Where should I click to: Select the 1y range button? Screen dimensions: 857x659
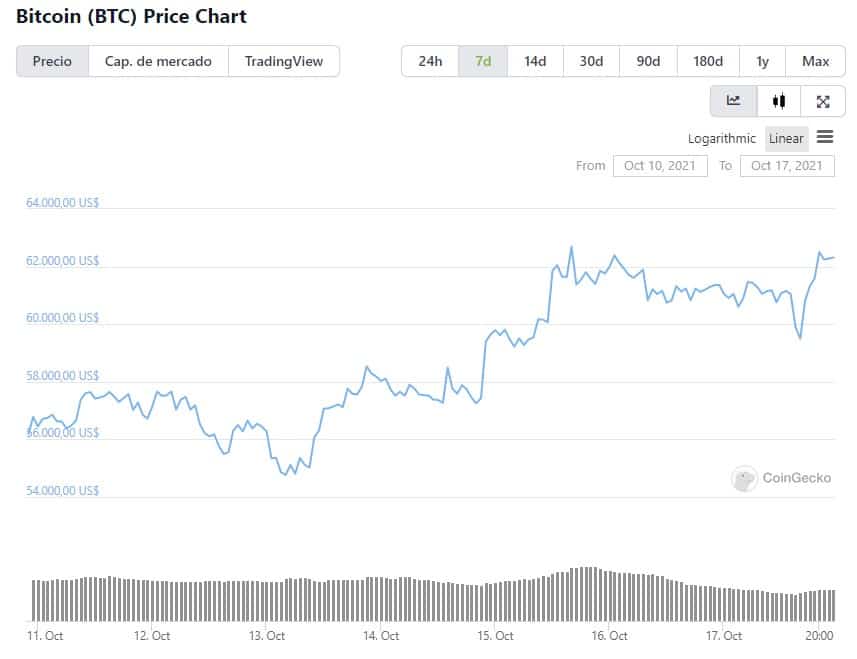762,61
